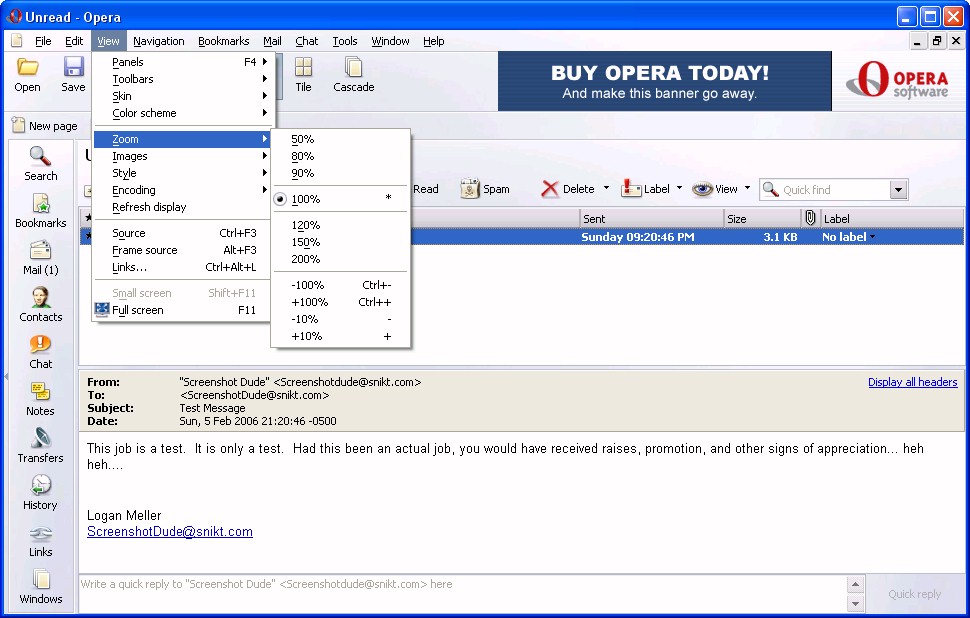Viewport: 970px width, 618px height.
Task: Expand the Encoding submenu
Action: (x=181, y=190)
